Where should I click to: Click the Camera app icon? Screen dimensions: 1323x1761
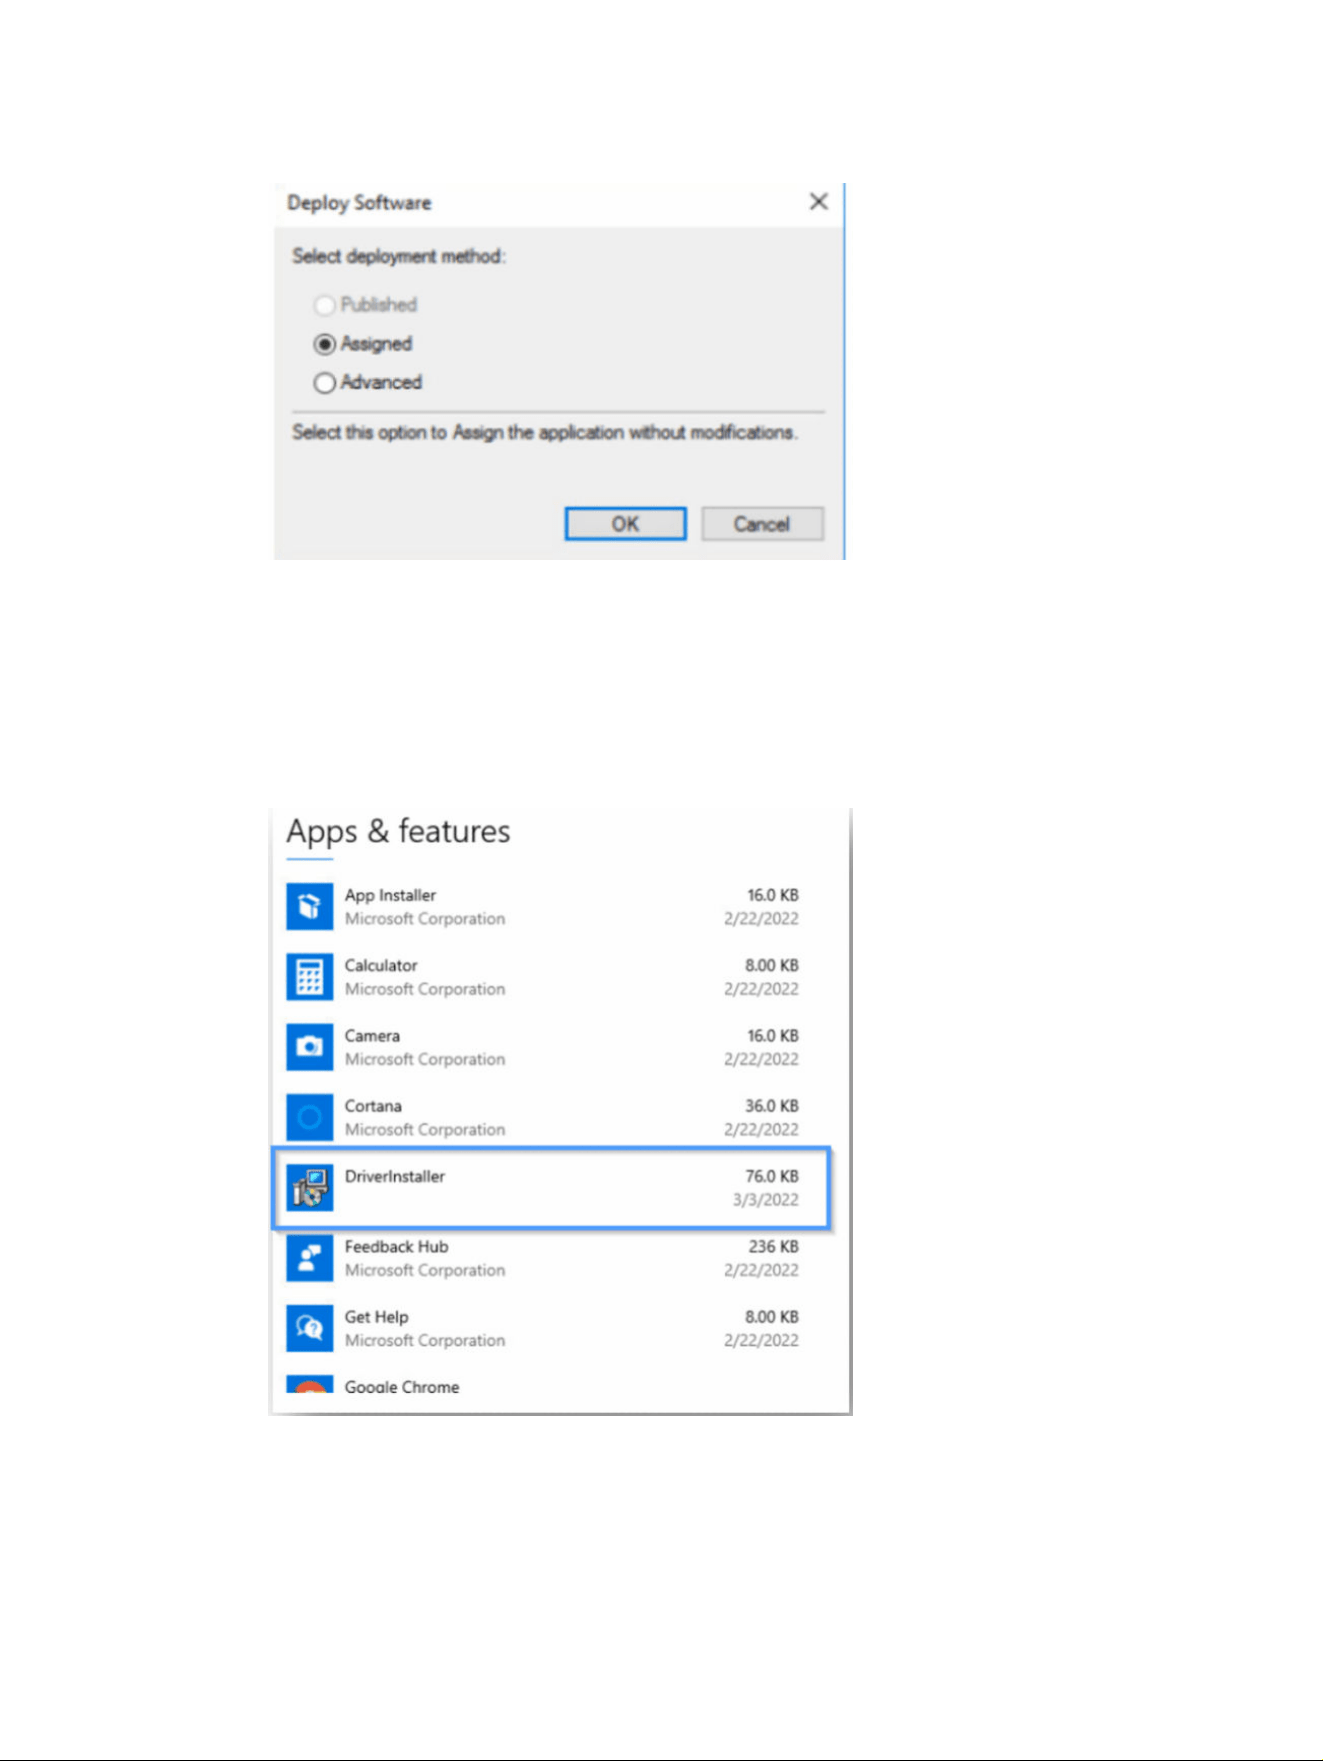[x=310, y=1047]
